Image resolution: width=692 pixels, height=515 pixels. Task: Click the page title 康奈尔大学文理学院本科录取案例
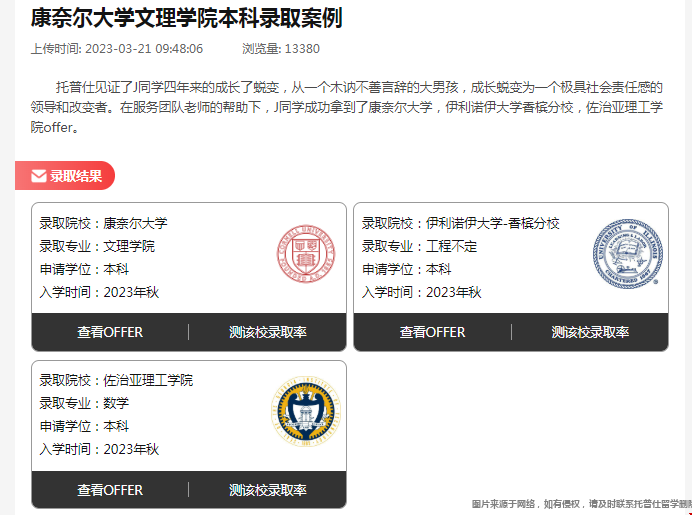186,18
